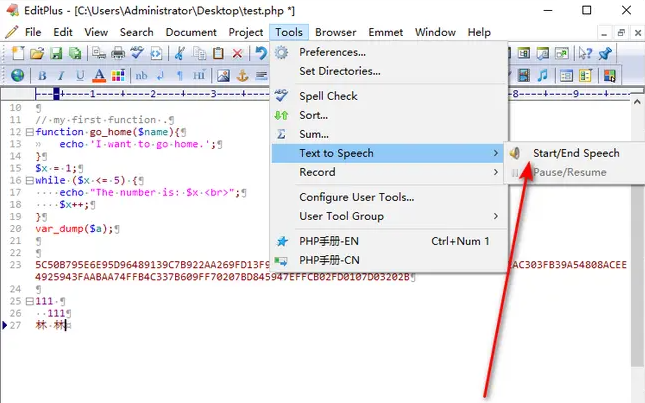
Task: Run the PHP手册-CN user tool
Action: (x=389, y=260)
